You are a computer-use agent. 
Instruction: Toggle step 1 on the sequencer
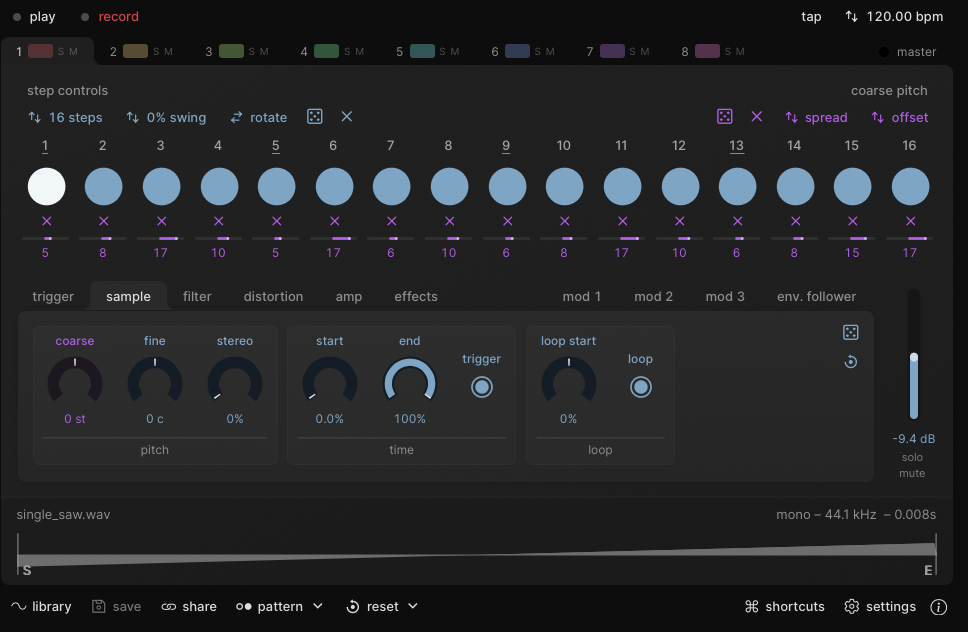point(46,186)
